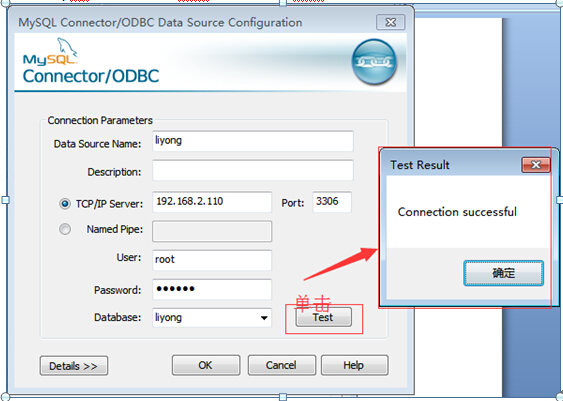This screenshot has height=401, width=563.
Task: Close the Data Source Configuration window
Action: 391,22
